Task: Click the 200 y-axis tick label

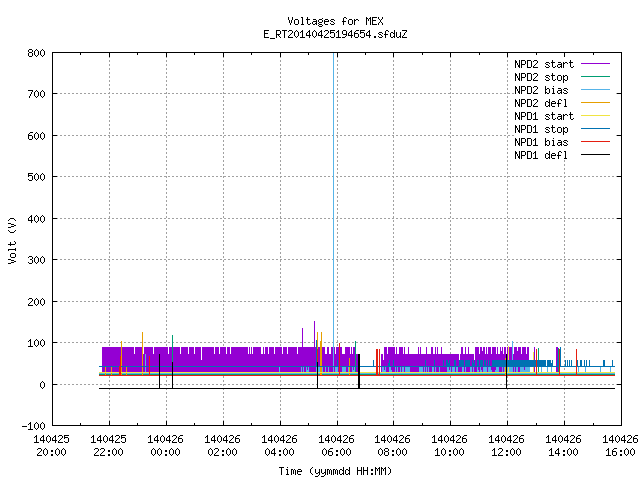Action: (x=36, y=302)
